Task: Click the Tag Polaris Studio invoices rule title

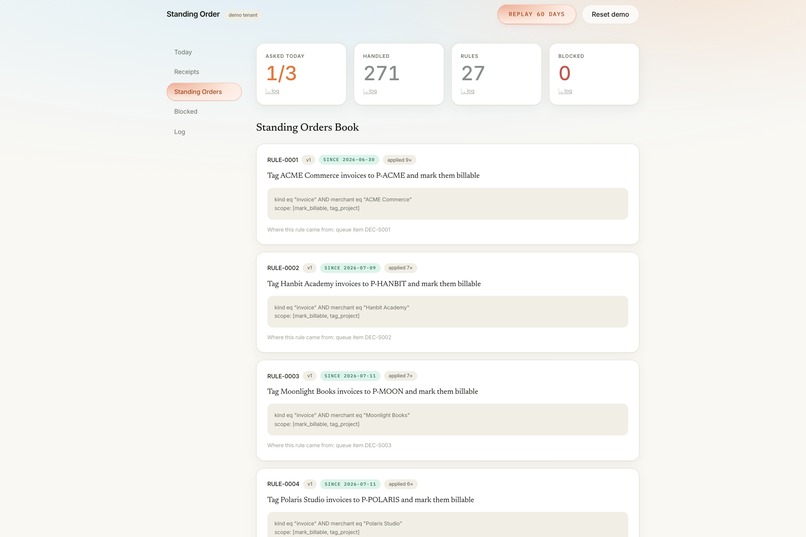Action: 370,499
